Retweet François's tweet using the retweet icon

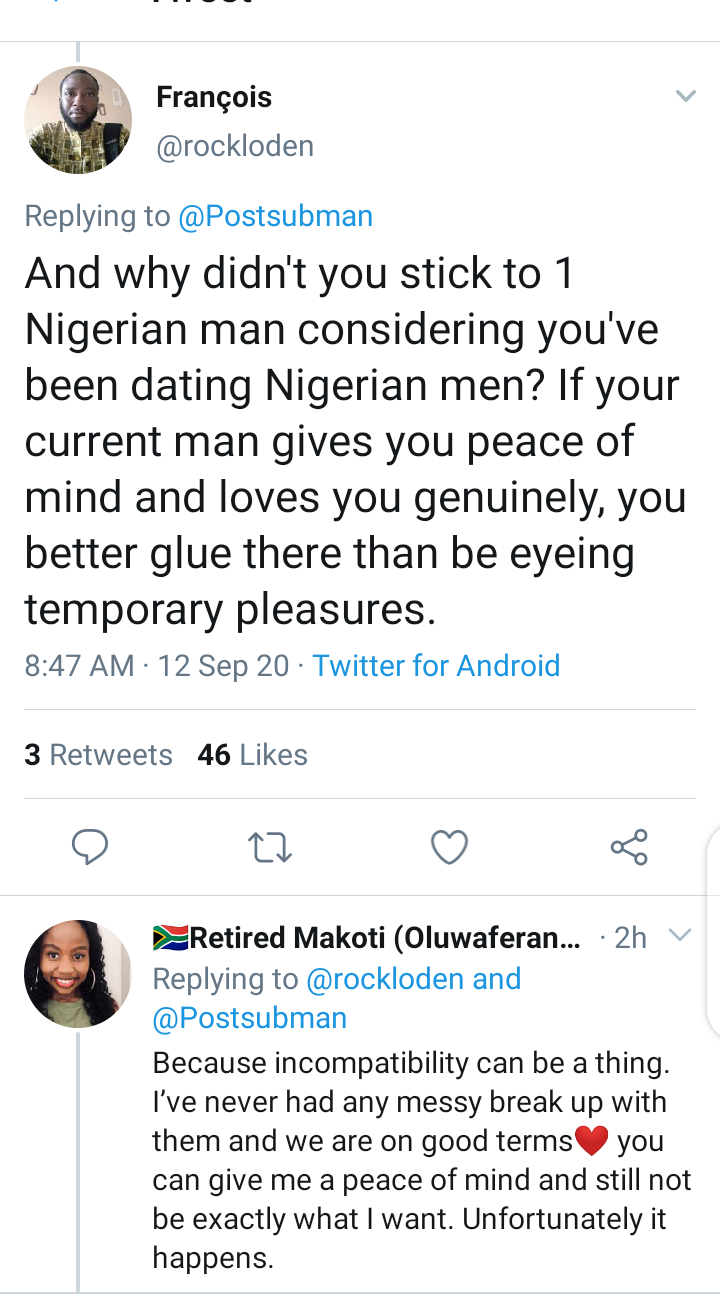coord(269,848)
